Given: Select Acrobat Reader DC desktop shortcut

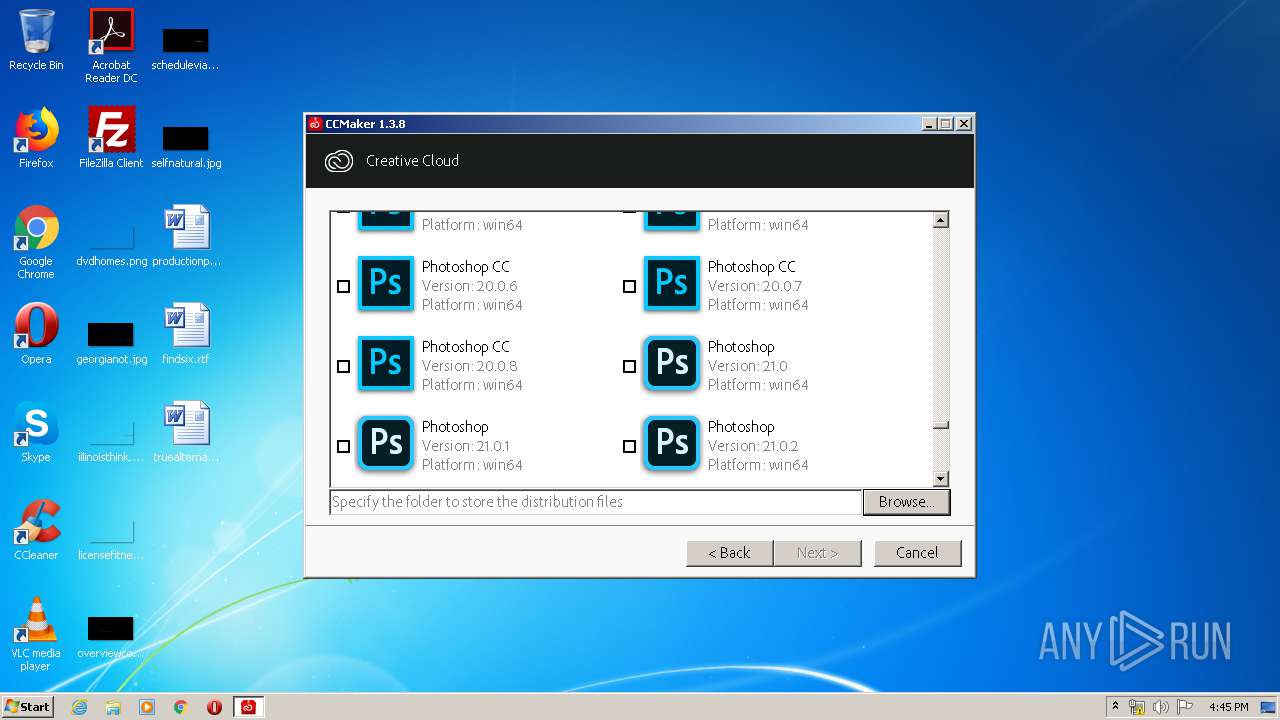Looking at the screenshot, I should (x=111, y=46).
